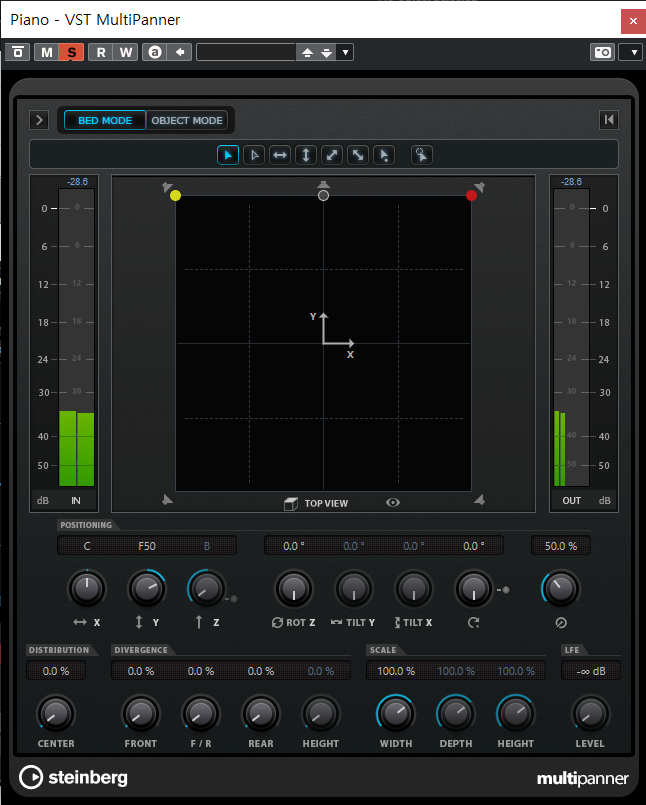This screenshot has width=646, height=805.
Task: Click the yellow left speaker handle
Action: tap(175, 195)
